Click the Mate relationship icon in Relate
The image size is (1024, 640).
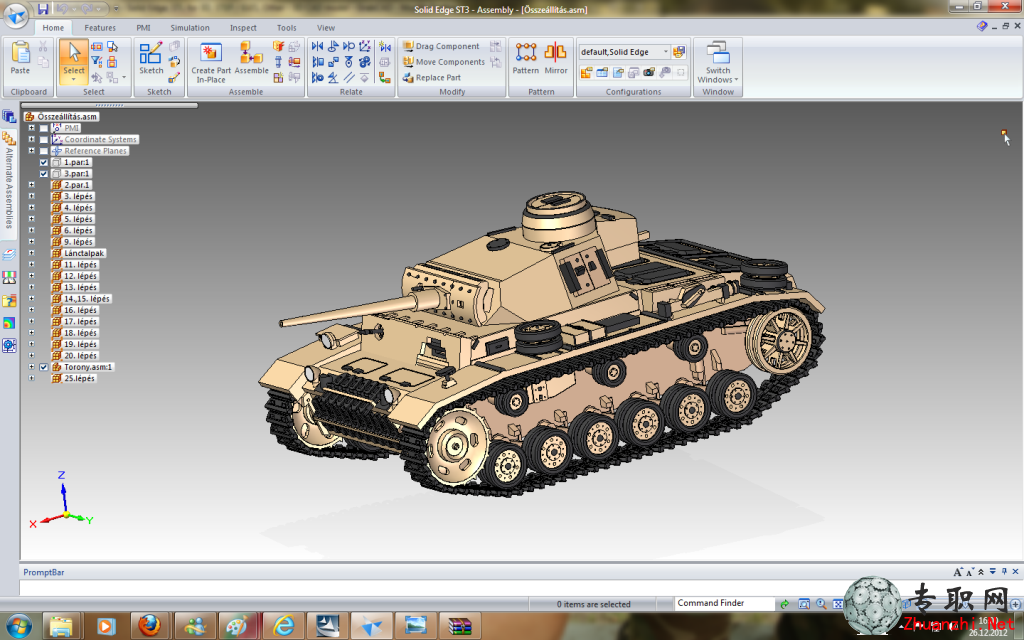click(317, 46)
